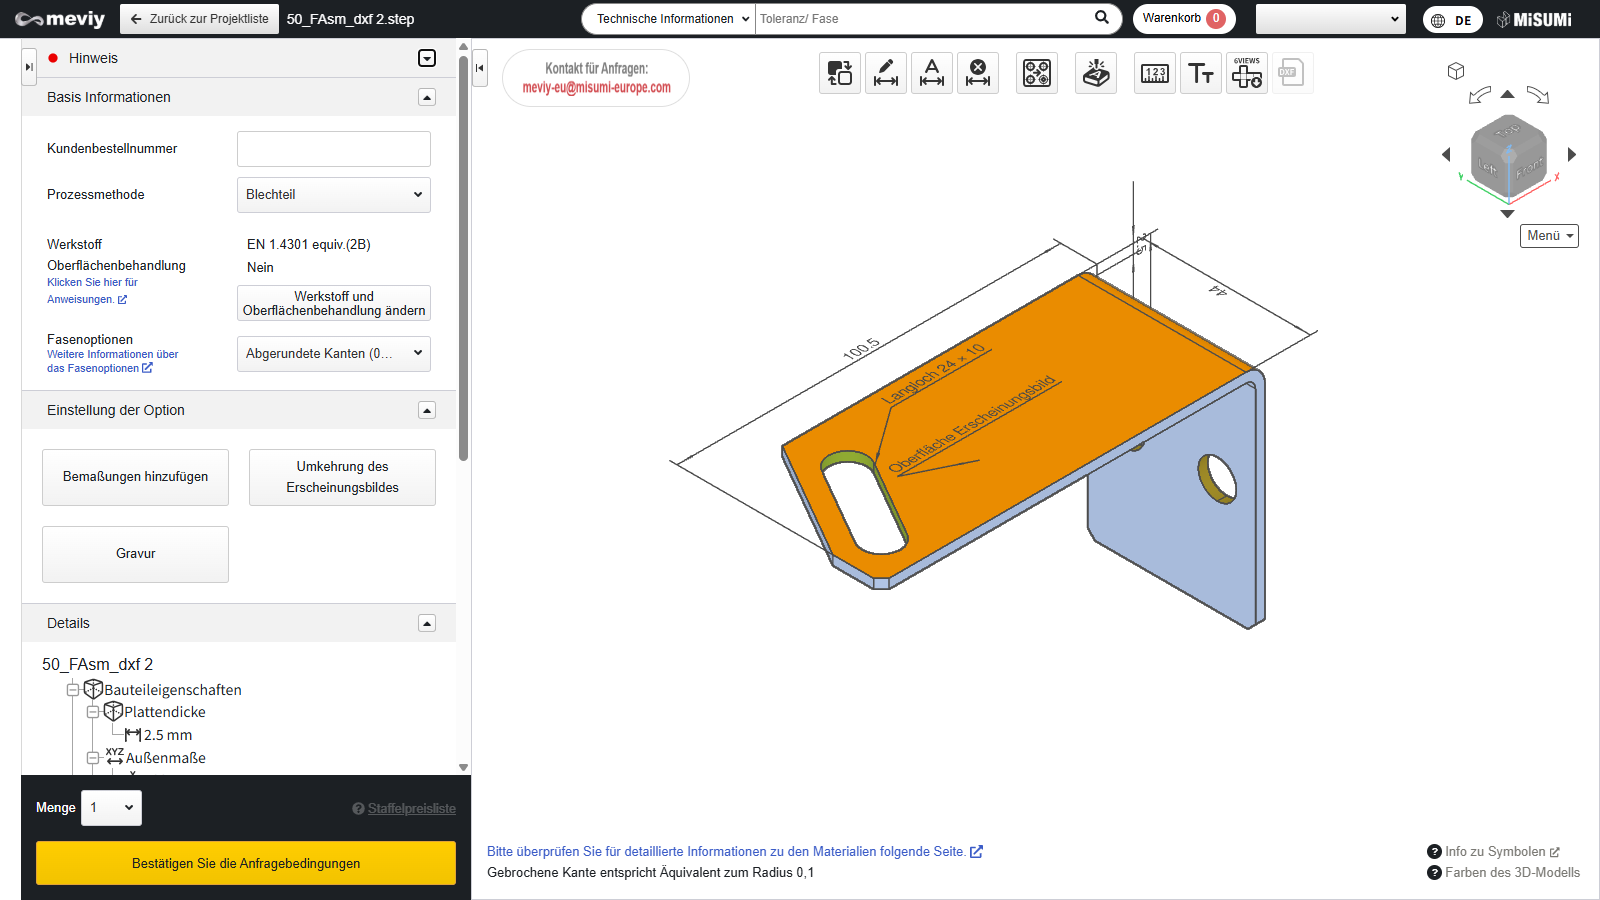Image resolution: width=1600 pixels, height=900 pixels.
Task: Collapse the Bauteileigenschaften tree node
Action: pyautogui.click(x=73, y=690)
